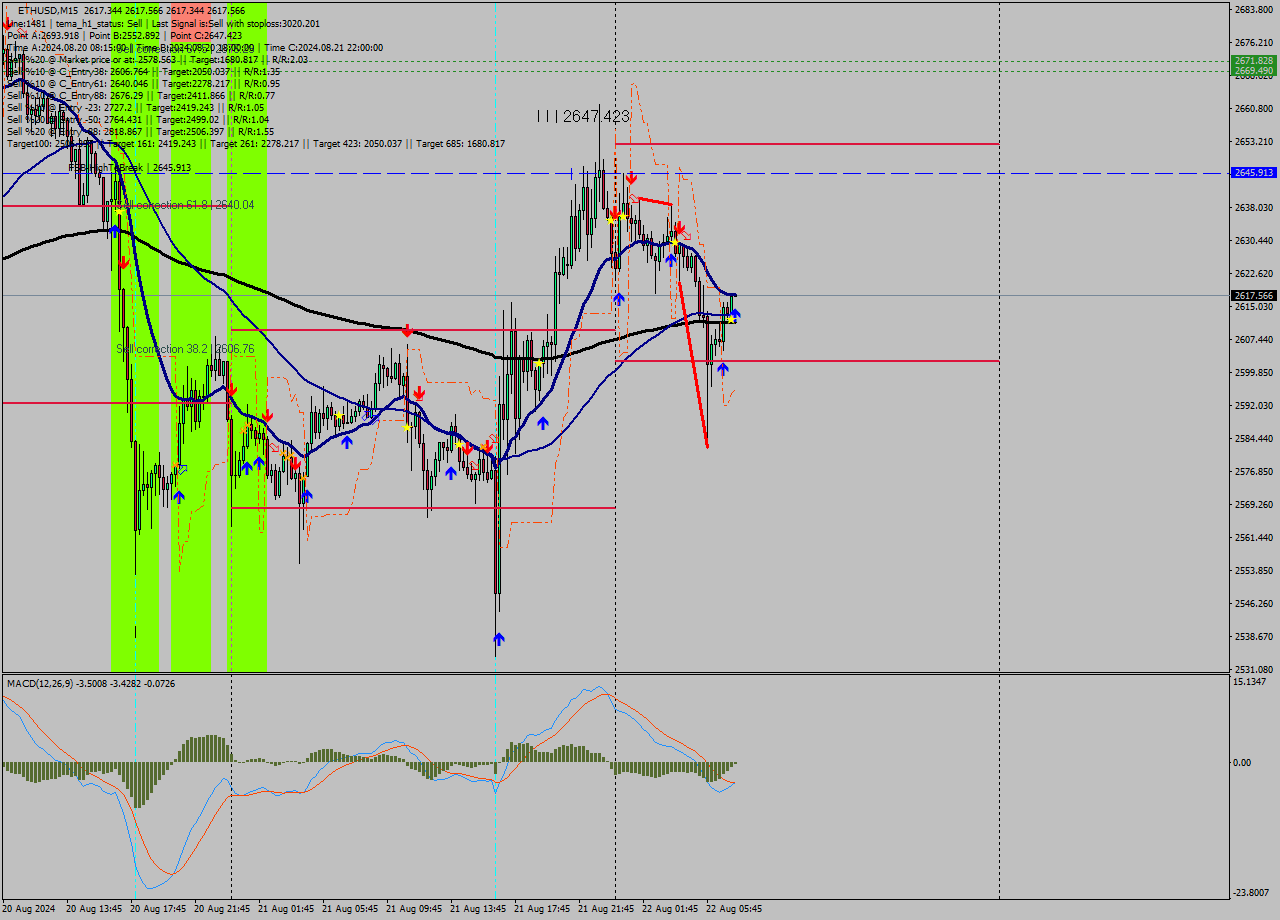Screen dimensions: 1280x920
Task: Click the 2531.080 price axis label
Action: click(1254, 669)
